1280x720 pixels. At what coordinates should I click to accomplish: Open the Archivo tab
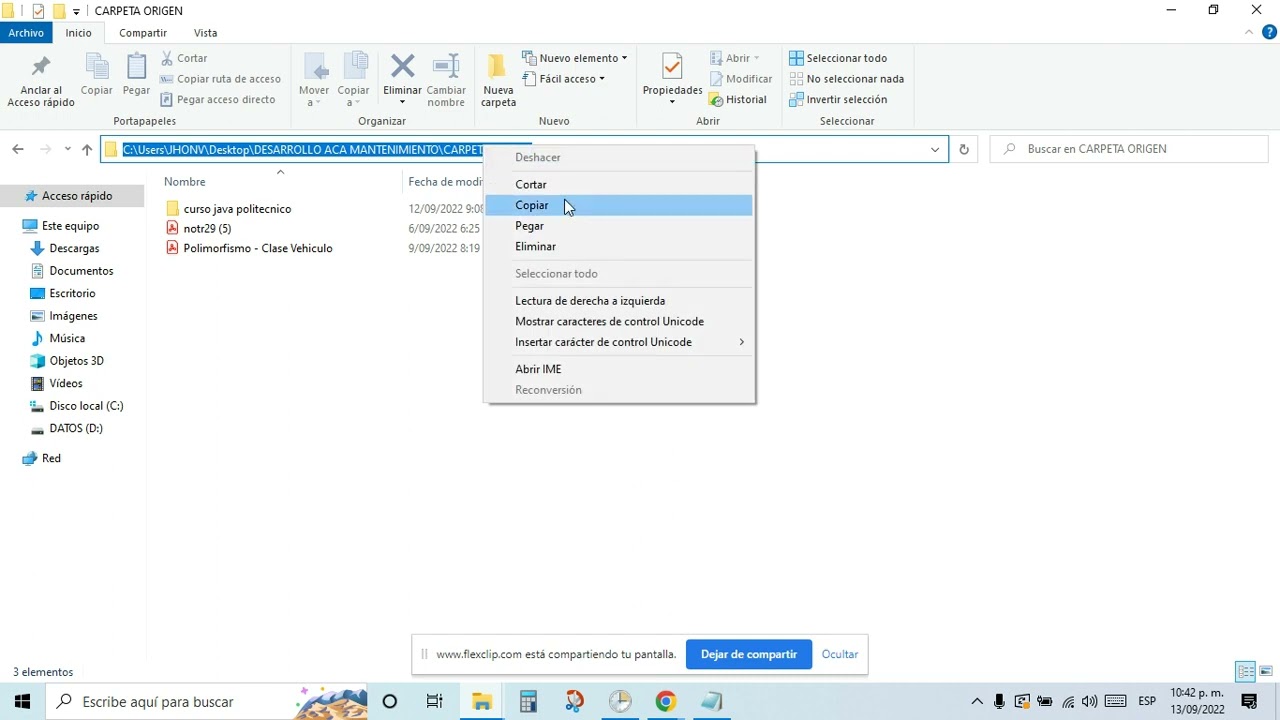pyautogui.click(x=26, y=33)
